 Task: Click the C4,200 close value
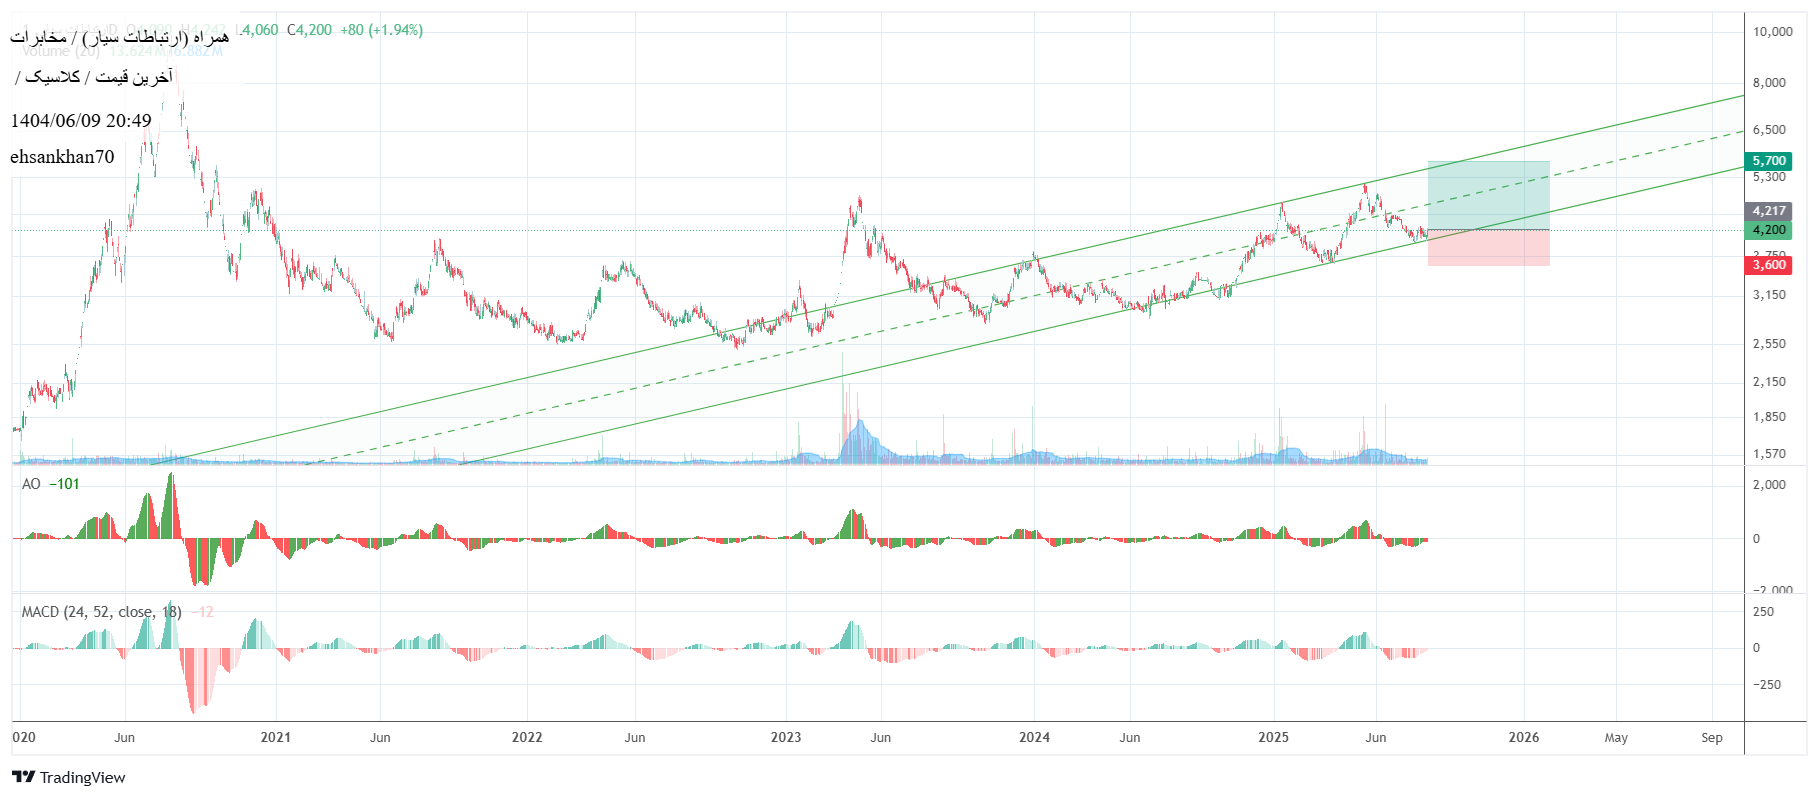tap(309, 30)
